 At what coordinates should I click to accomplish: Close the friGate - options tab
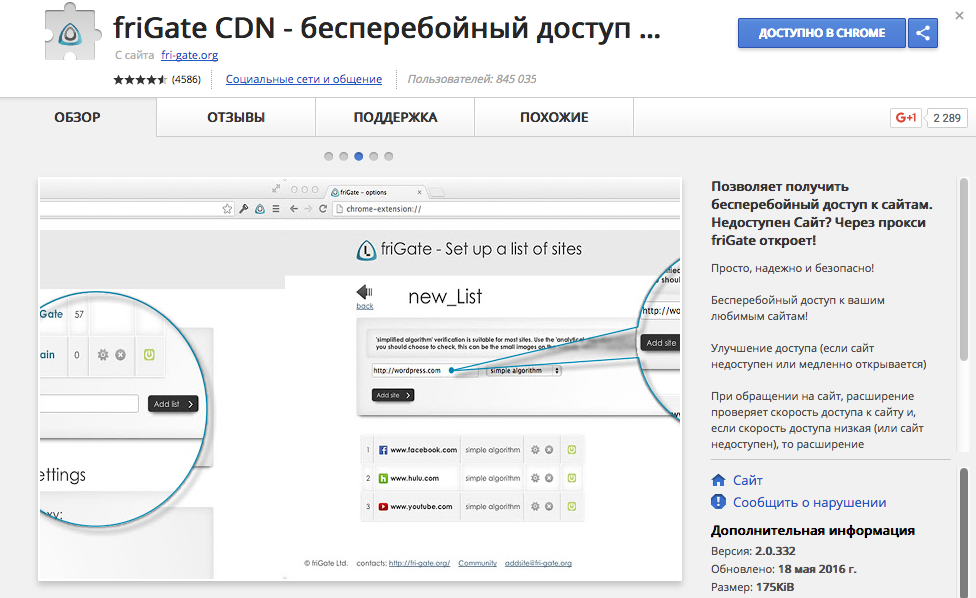coord(419,192)
